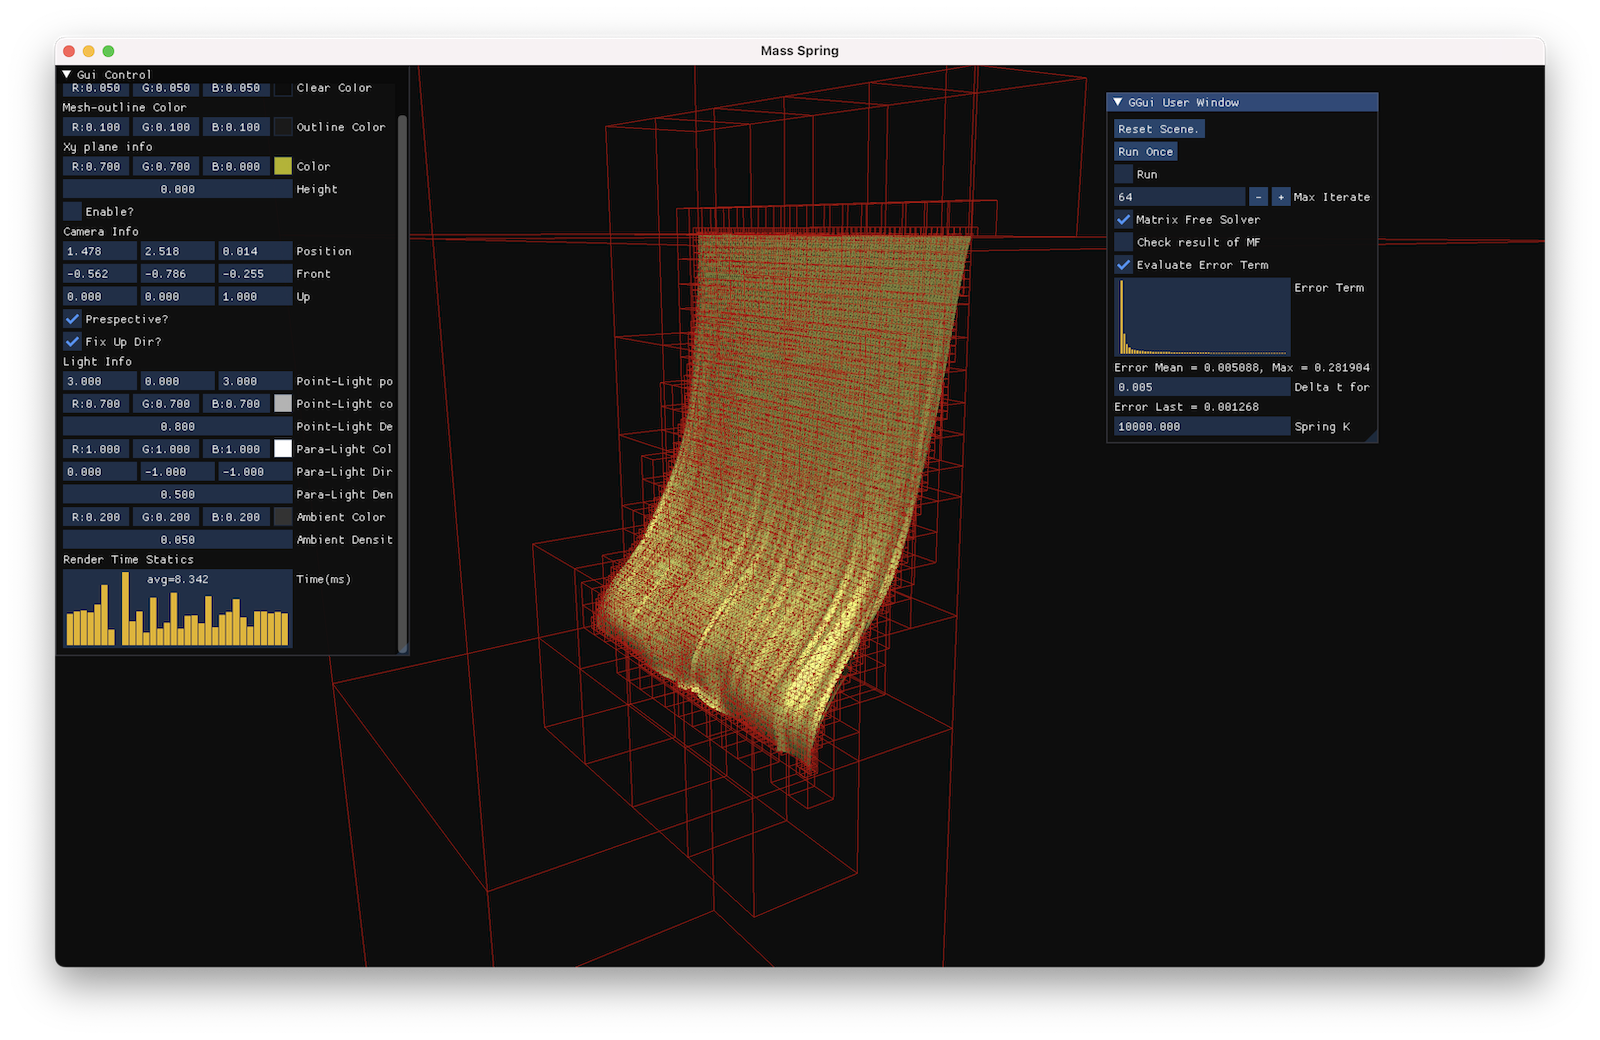Viewport: 1600px width, 1040px height.
Task: Click the Outline Color swatch
Action: point(283,127)
